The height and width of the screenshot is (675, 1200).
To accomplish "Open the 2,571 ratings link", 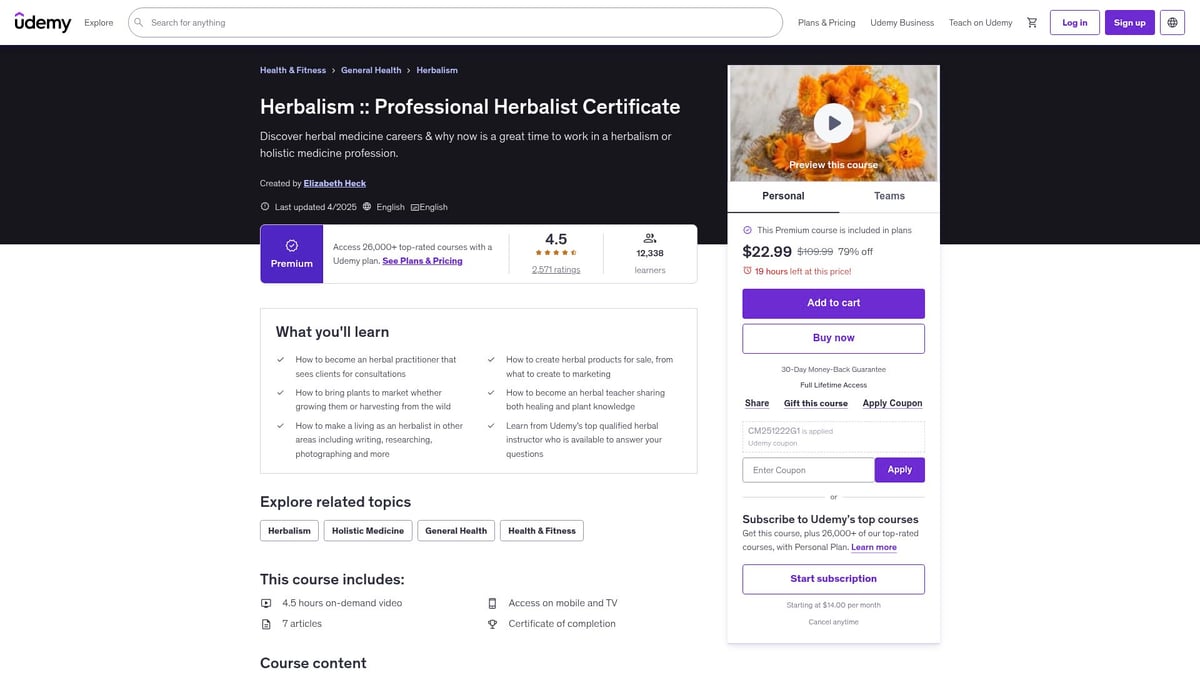I will (556, 268).
